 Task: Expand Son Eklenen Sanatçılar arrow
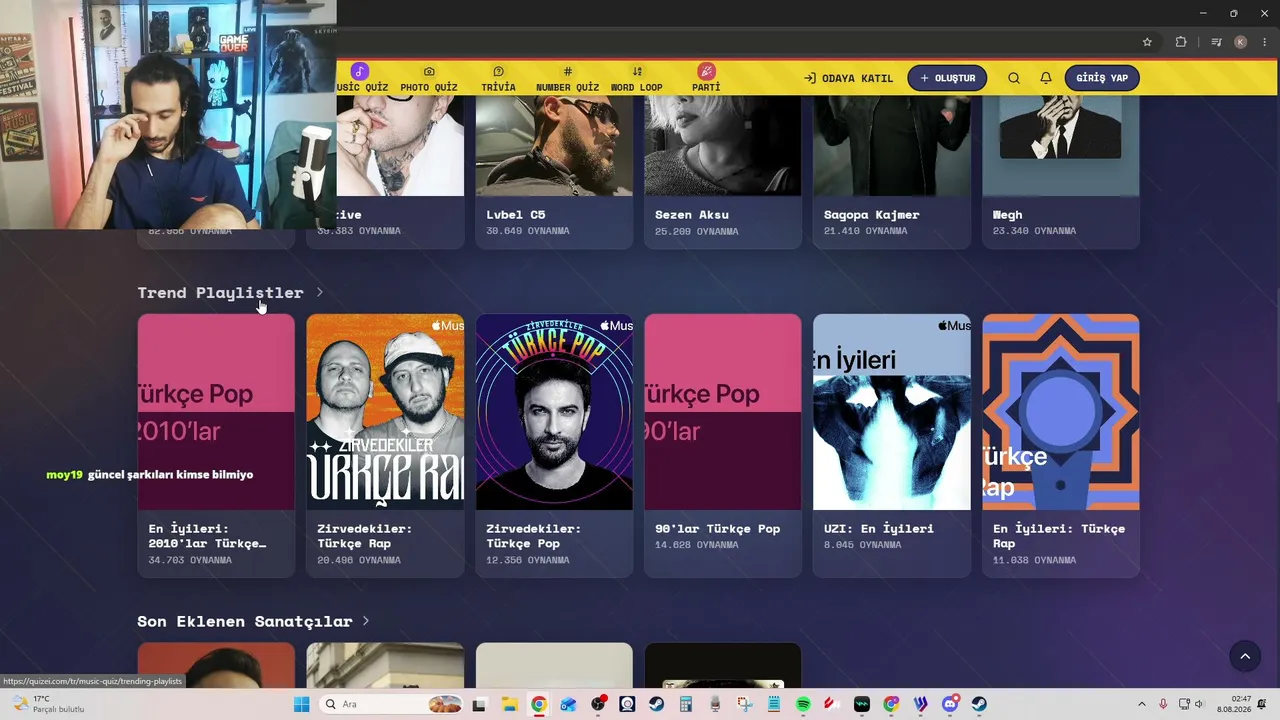[x=366, y=621]
